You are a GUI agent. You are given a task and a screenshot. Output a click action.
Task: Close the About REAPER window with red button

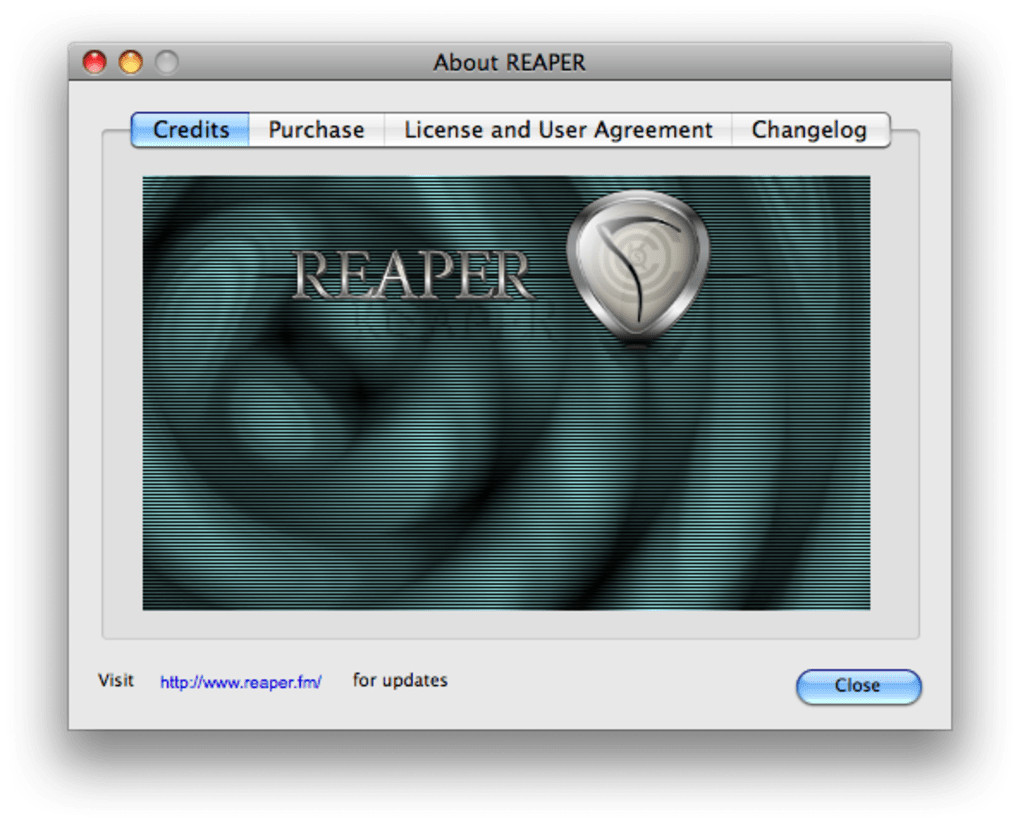[95, 62]
